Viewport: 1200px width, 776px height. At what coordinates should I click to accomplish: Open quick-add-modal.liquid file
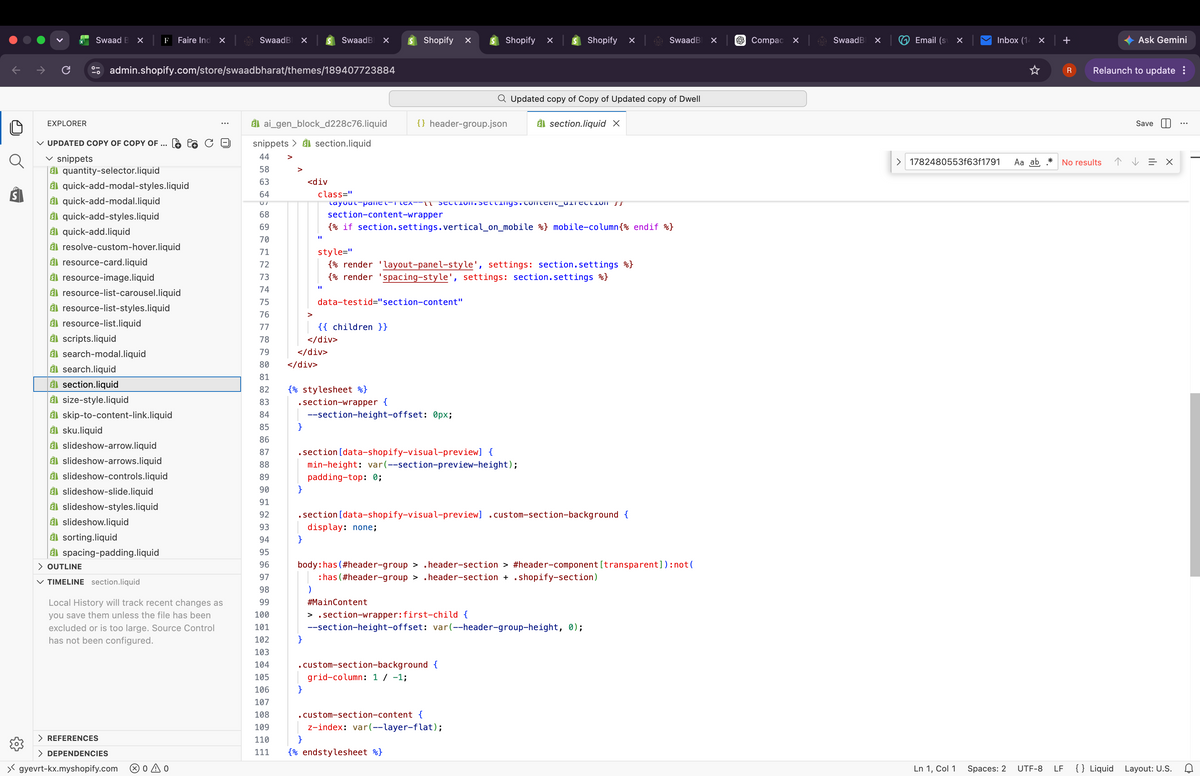point(111,201)
